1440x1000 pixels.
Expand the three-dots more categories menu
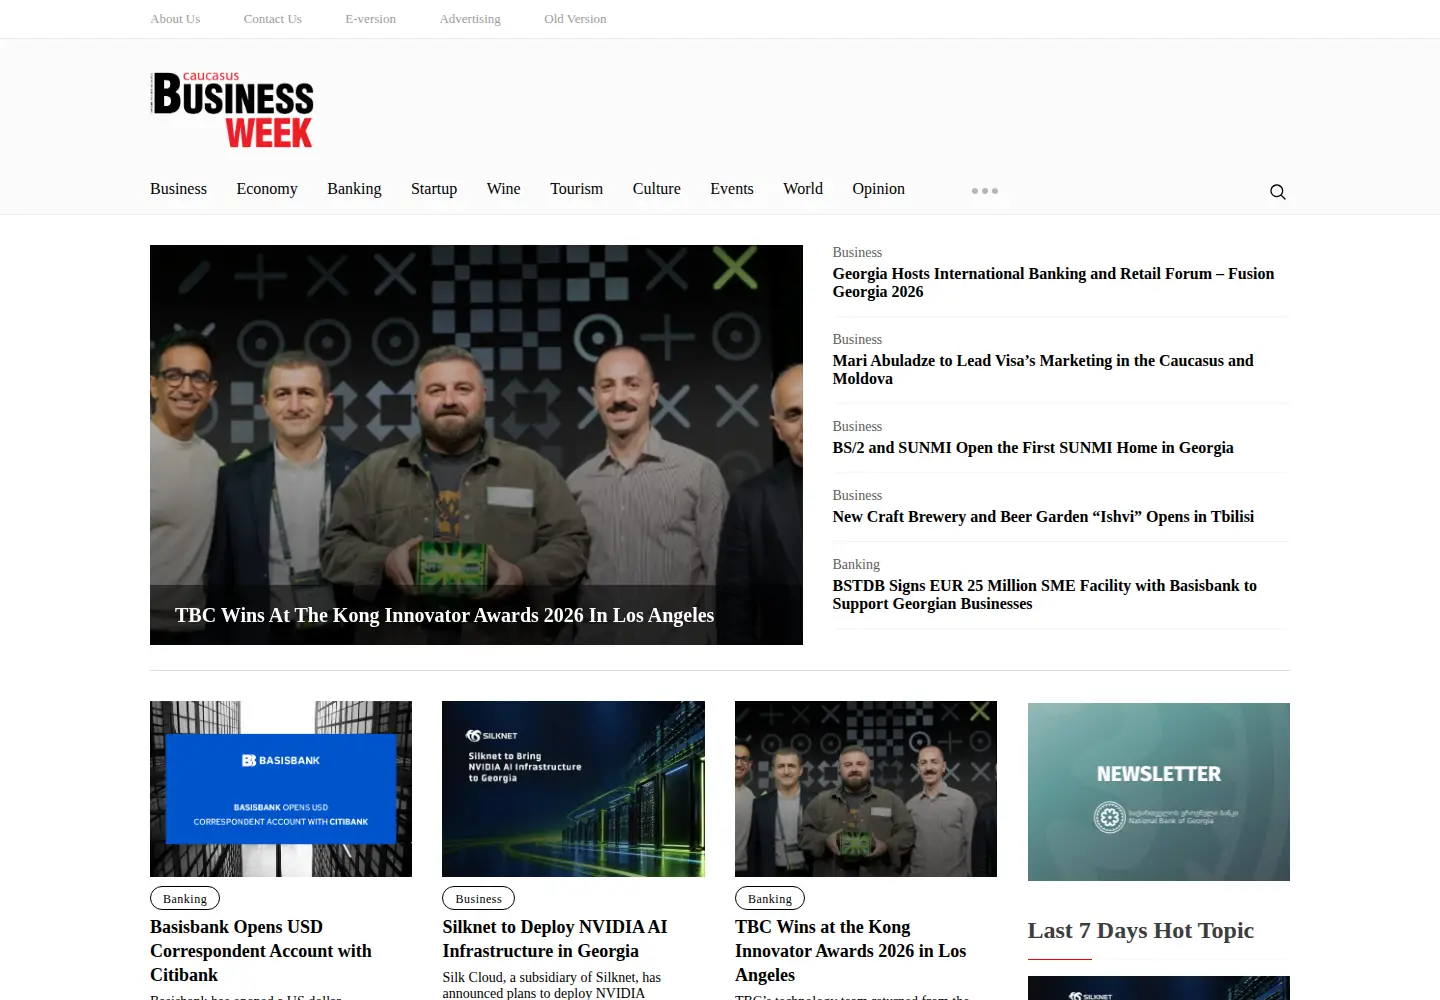click(985, 191)
